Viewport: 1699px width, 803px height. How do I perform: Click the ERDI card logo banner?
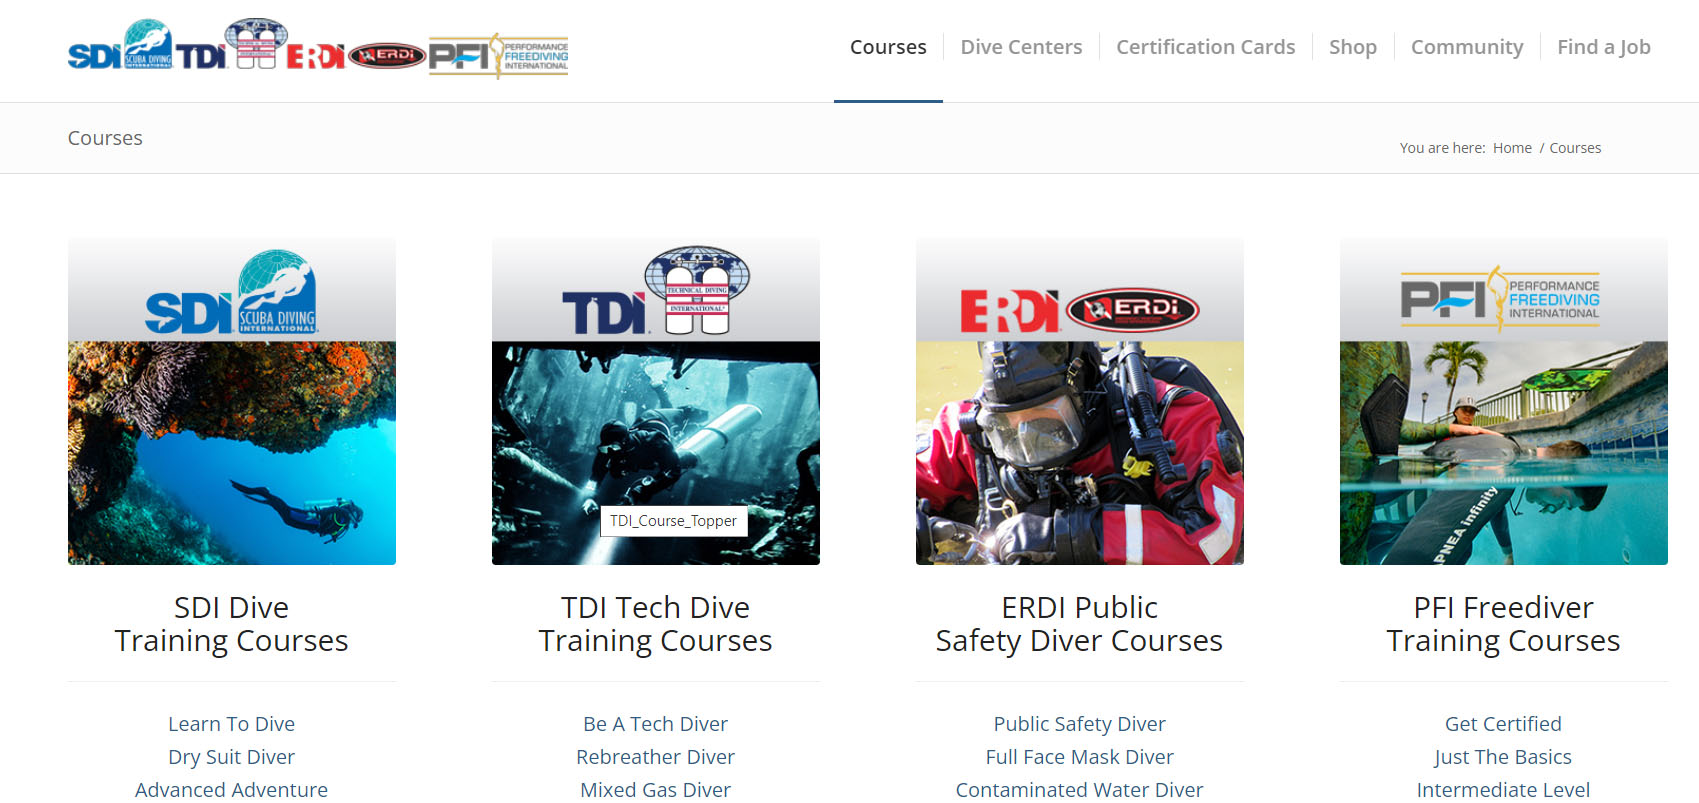[x=1080, y=311]
